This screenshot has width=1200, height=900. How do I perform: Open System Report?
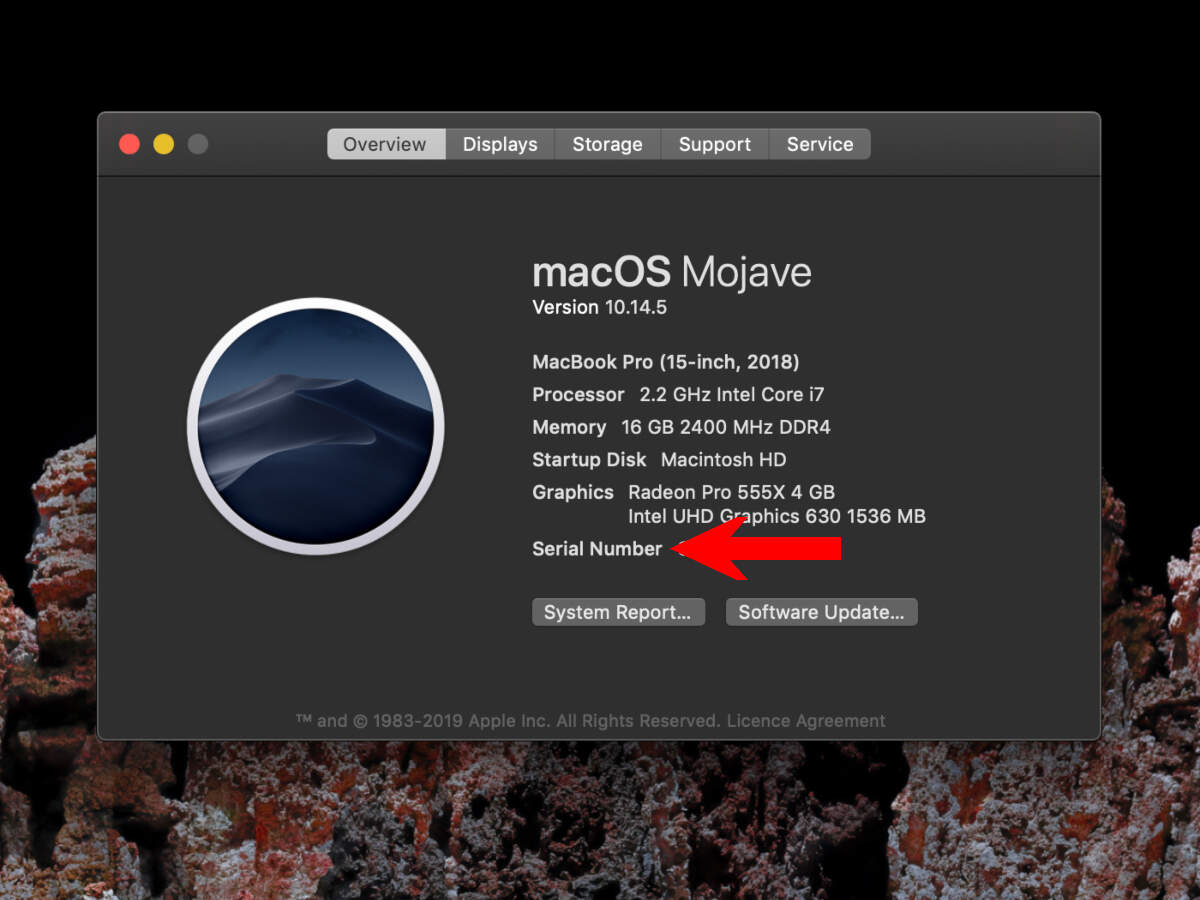[618, 612]
